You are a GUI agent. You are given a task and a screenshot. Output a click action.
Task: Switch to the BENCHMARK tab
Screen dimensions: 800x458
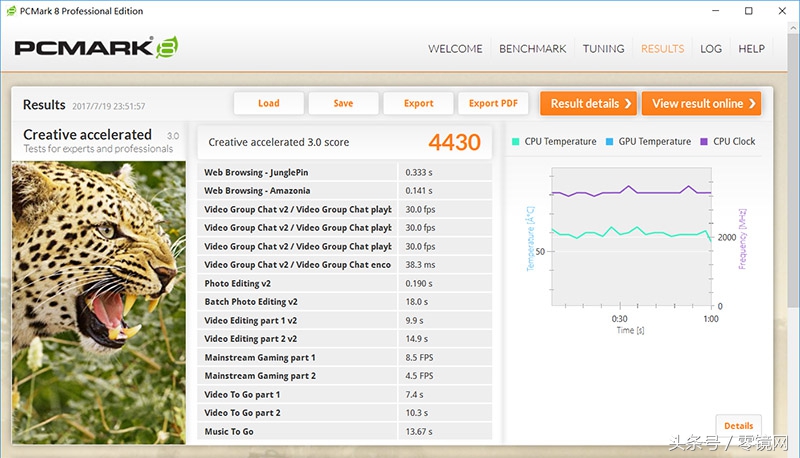tap(532, 49)
